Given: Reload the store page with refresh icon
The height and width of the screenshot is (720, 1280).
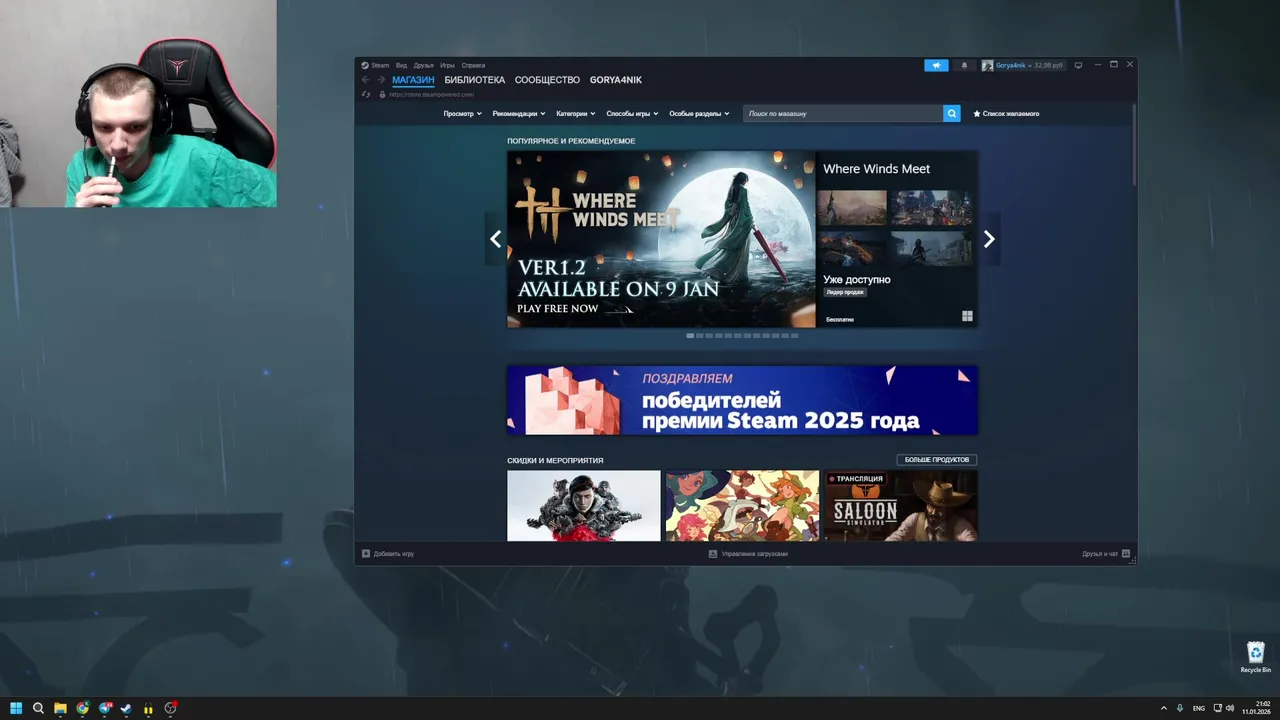Looking at the screenshot, I should tap(366, 94).
